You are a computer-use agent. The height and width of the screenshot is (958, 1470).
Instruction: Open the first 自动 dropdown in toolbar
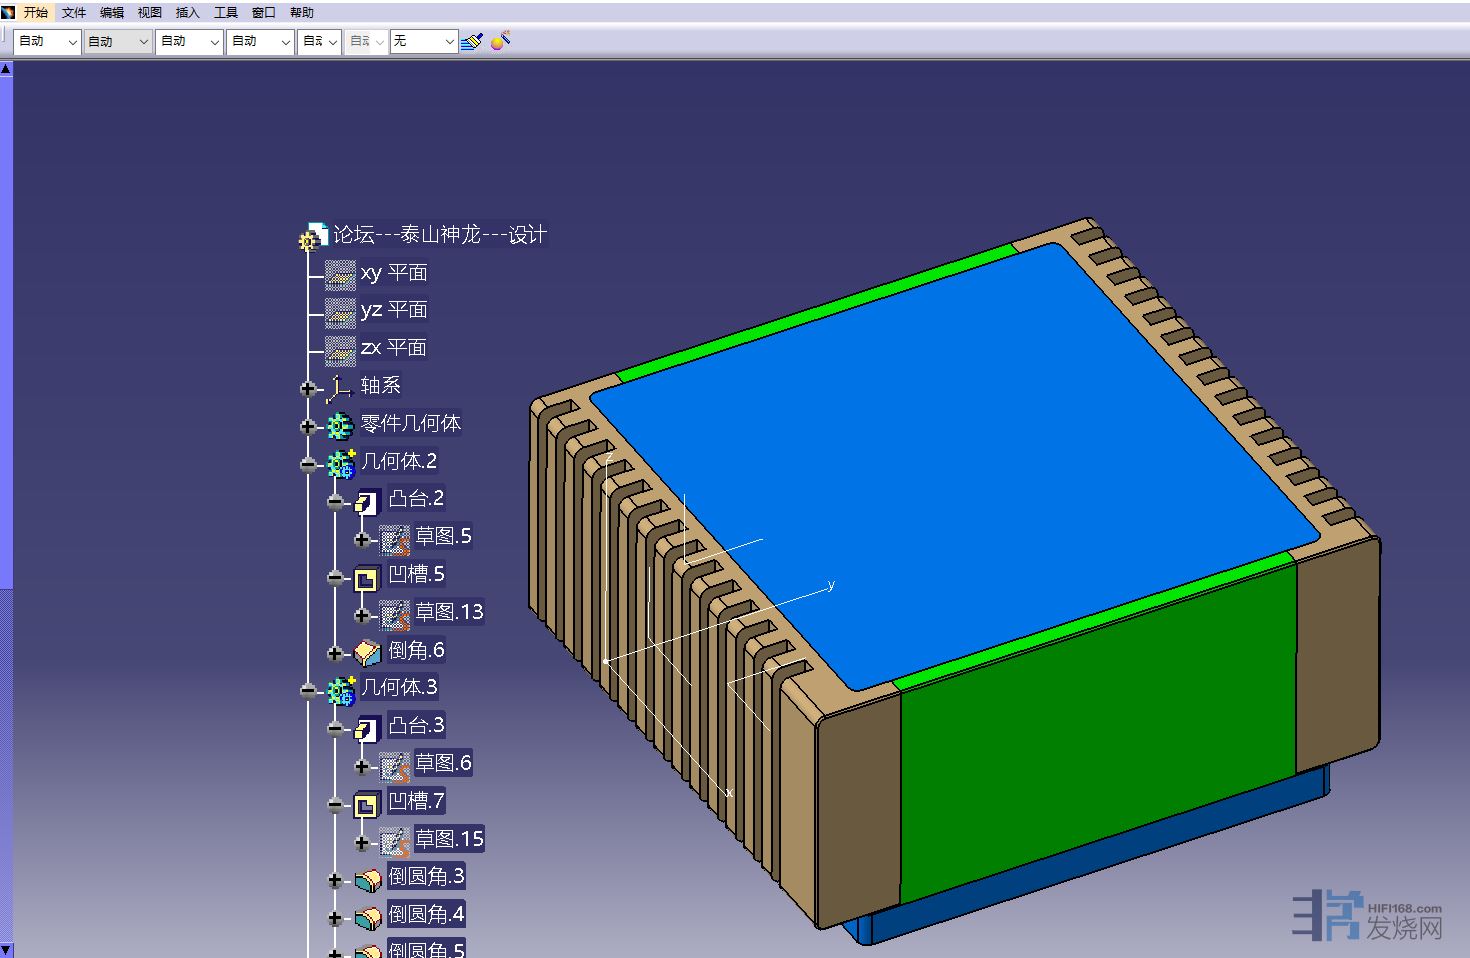click(x=47, y=41)
